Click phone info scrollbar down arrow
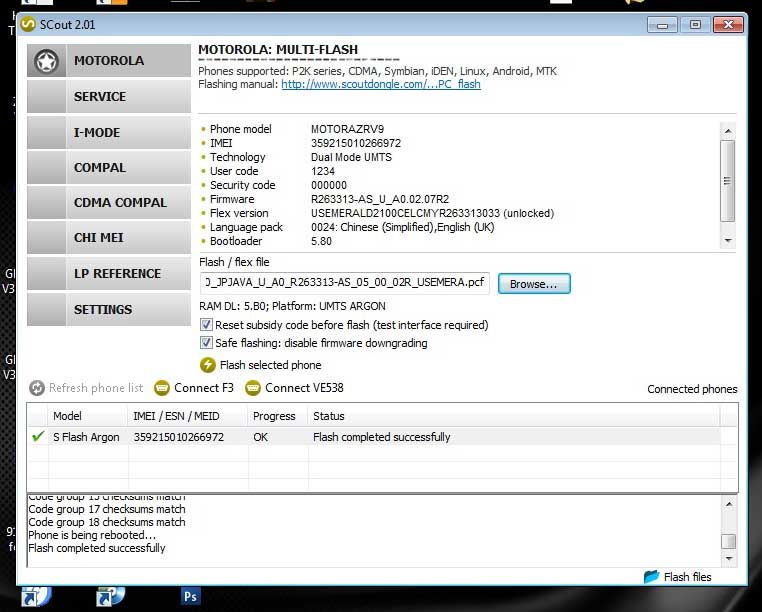Viewport: 762px width, 612px height. pyautogui.click(x=727, y=241)
